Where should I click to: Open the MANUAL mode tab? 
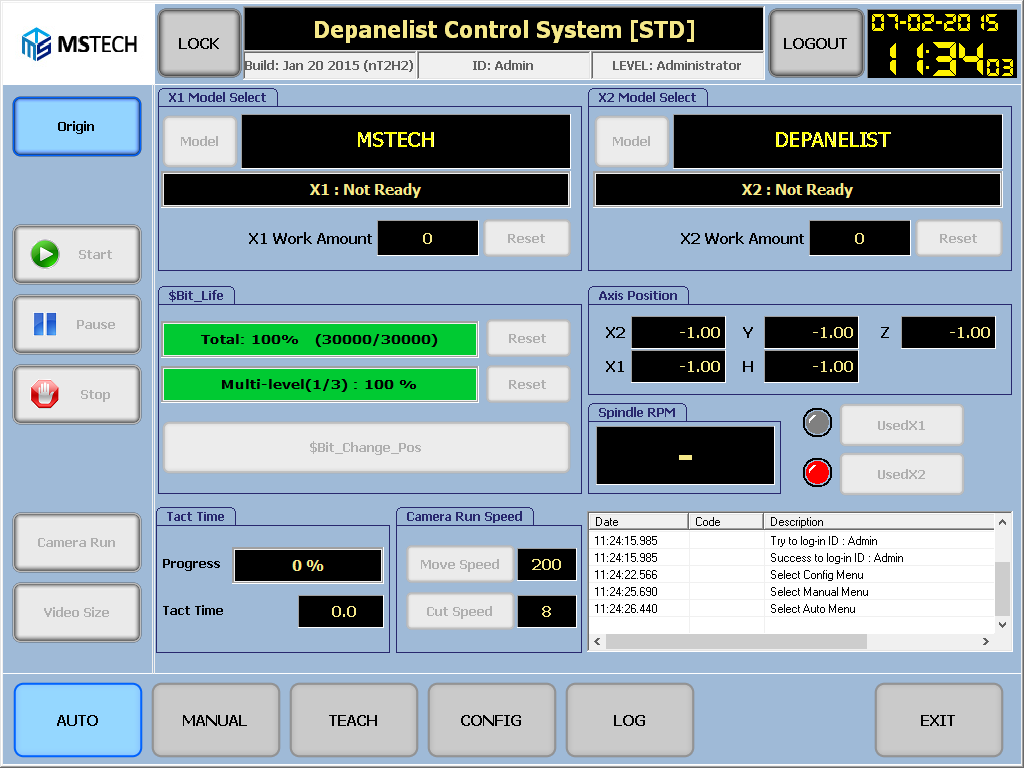coord(216,720)
